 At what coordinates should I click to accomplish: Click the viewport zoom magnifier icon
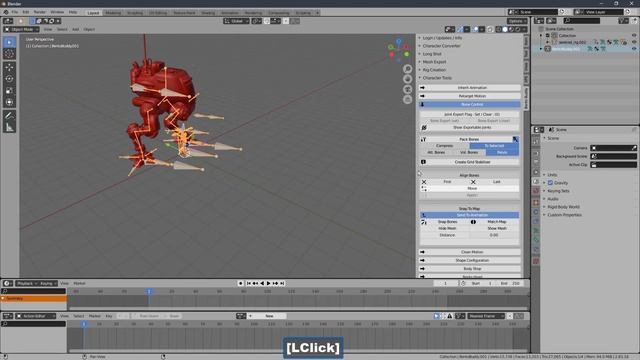pos(407,69)
